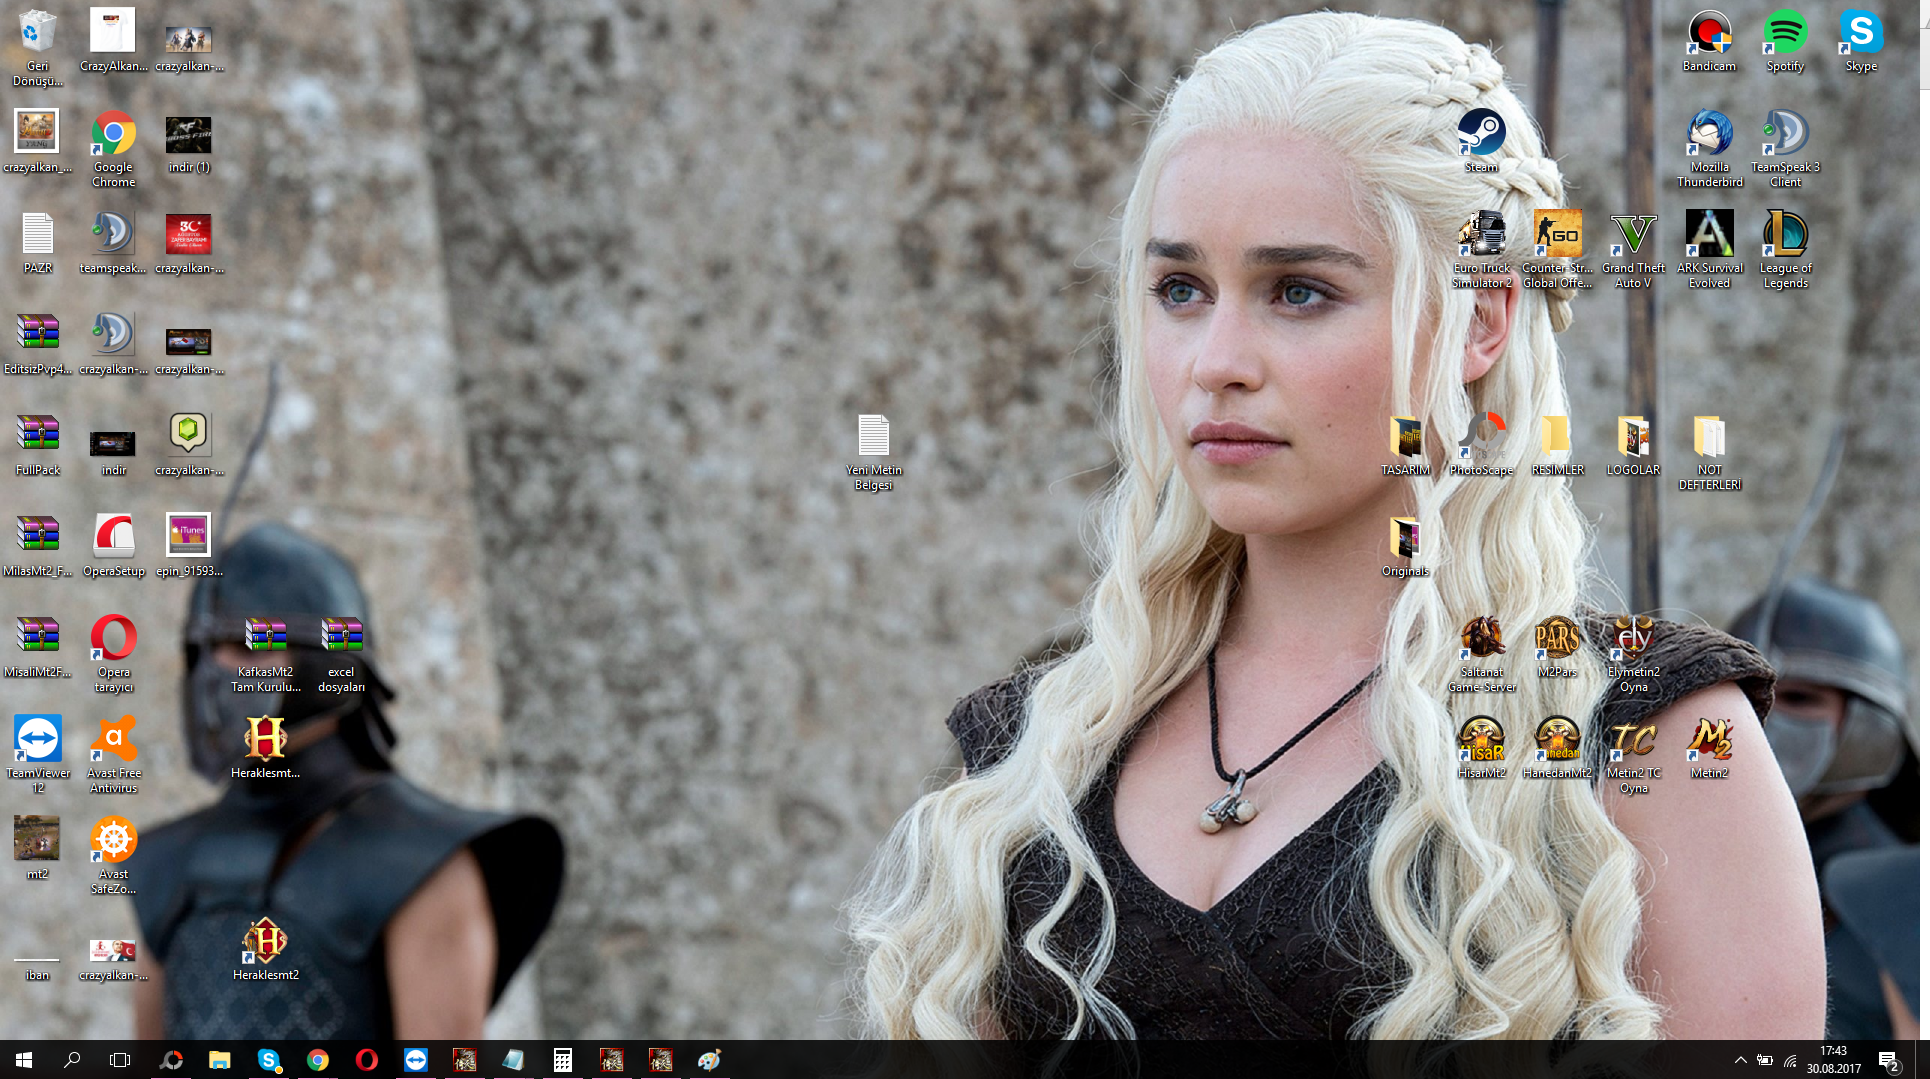Select the epin_91593 iTunes image file

[189, 546]
